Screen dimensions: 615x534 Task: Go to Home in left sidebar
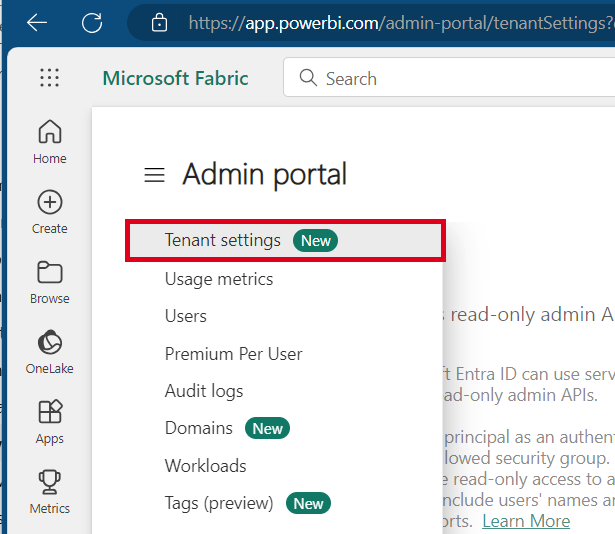[49, 141]
